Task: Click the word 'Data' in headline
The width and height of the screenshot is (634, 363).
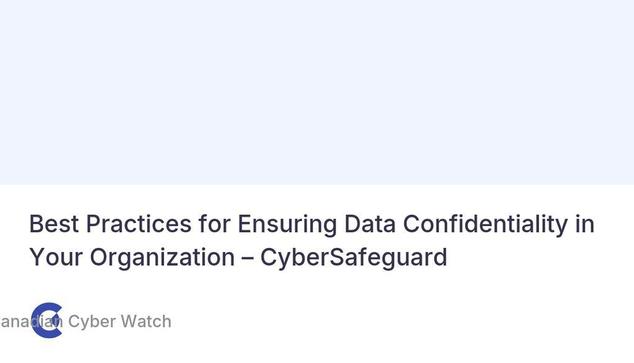Action: pyautogui.click(x=370, y=224)
